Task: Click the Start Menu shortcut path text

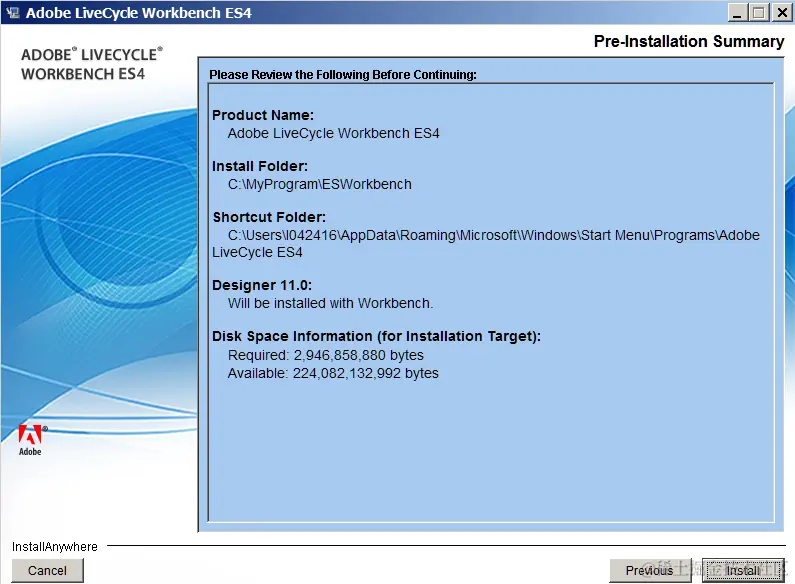Action: pyautogui.click(x=486, y=244)
